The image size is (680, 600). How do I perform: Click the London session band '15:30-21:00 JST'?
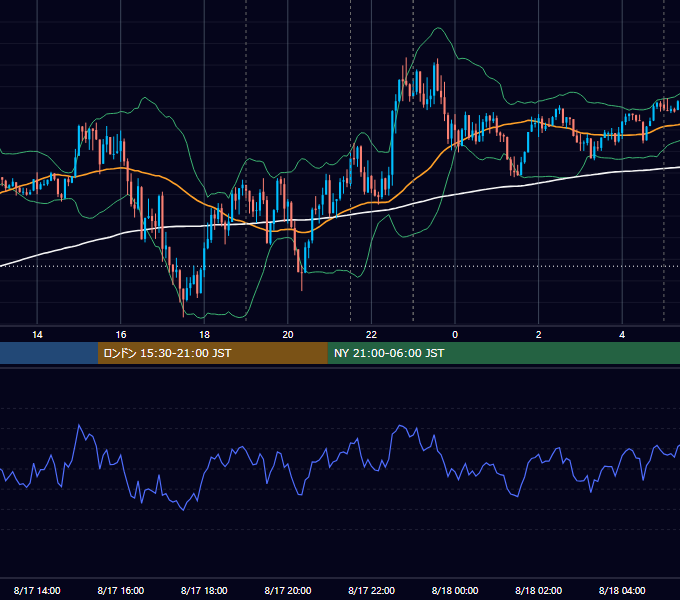tap(212, 353)
